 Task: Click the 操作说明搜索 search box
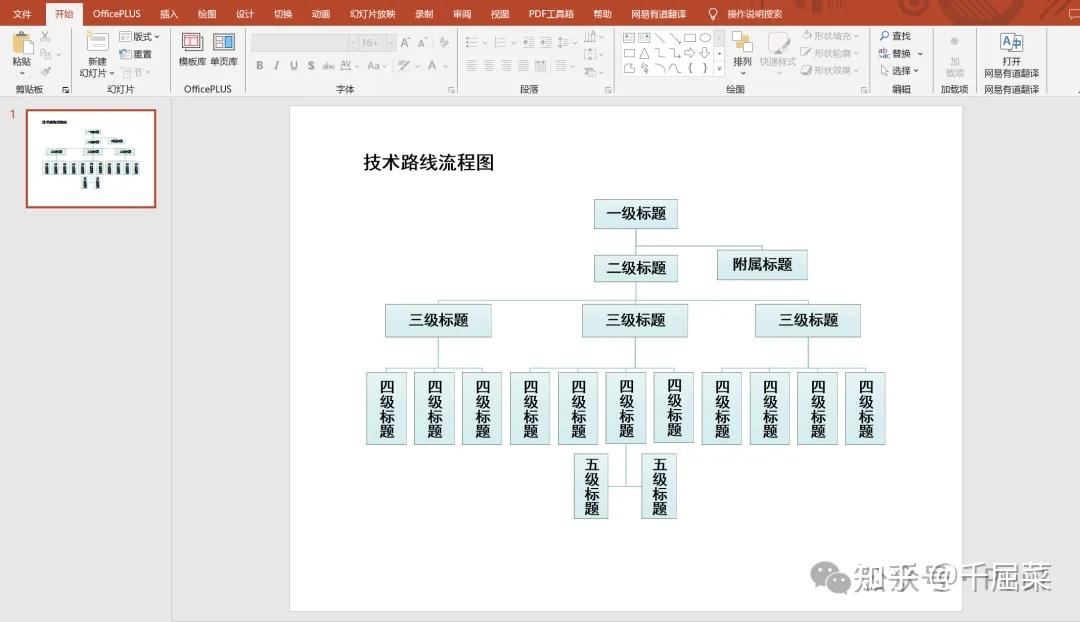pos(754,14)
